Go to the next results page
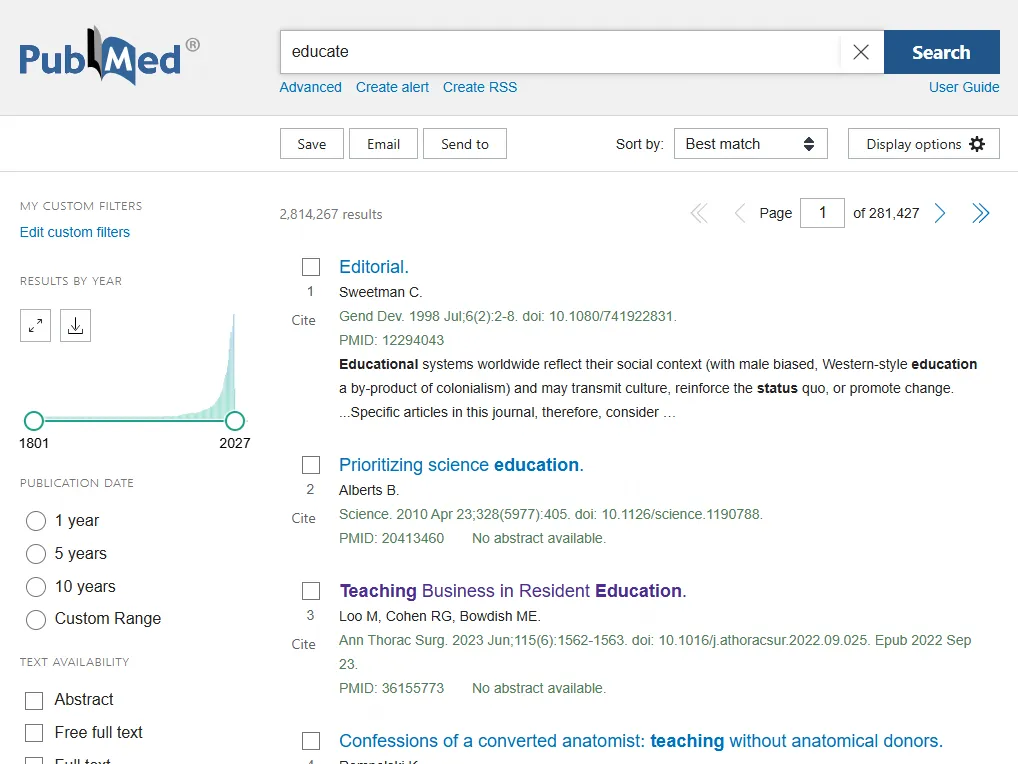 939,213
